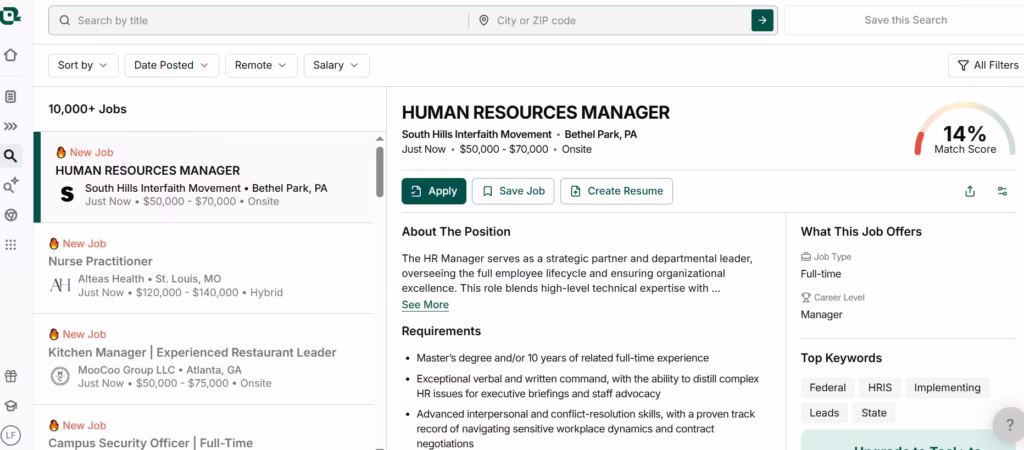
Task: Open the graduation cap sidebar icon
Action: 10,406
